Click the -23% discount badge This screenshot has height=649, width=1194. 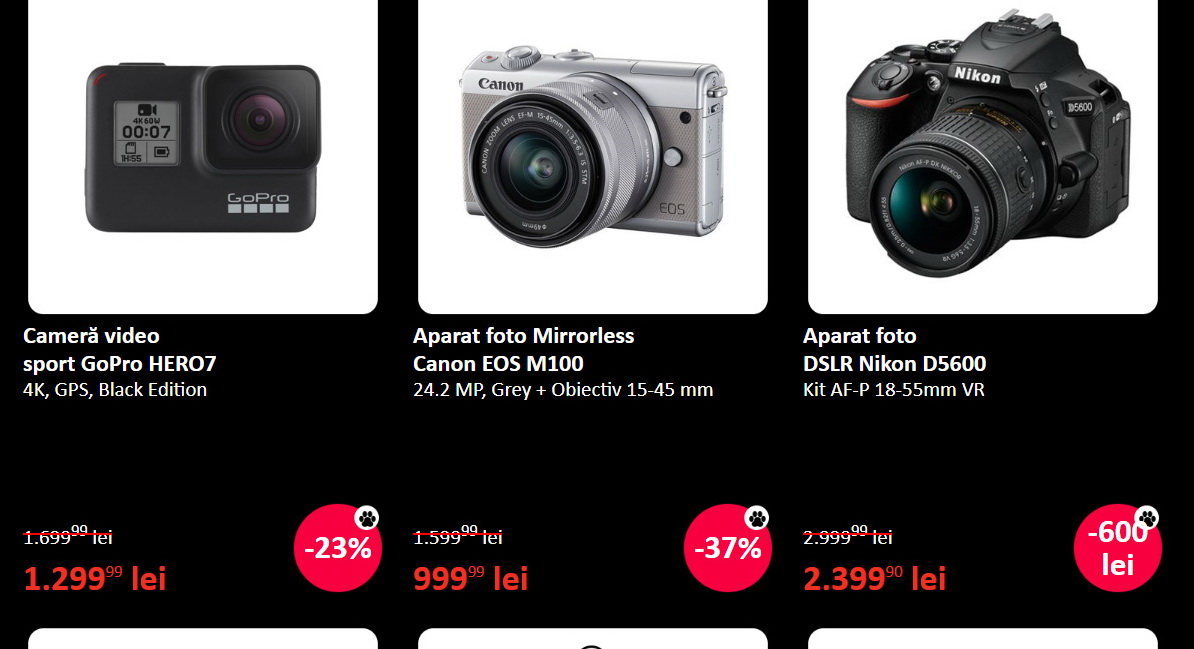point(337,548)
